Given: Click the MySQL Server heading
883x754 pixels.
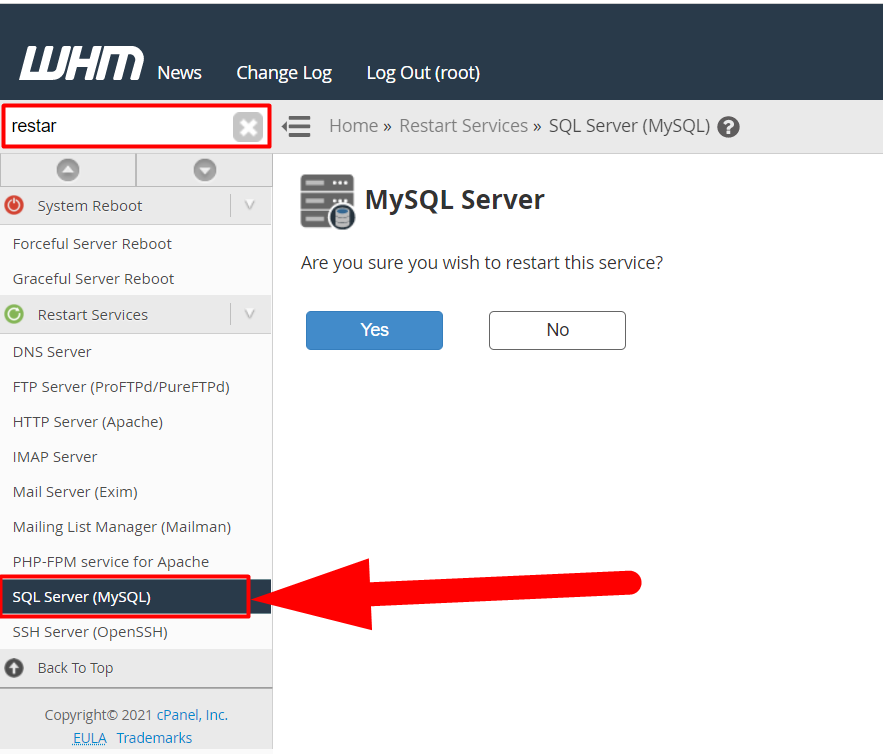Looking at the screenshot, I should coord(454,200).
